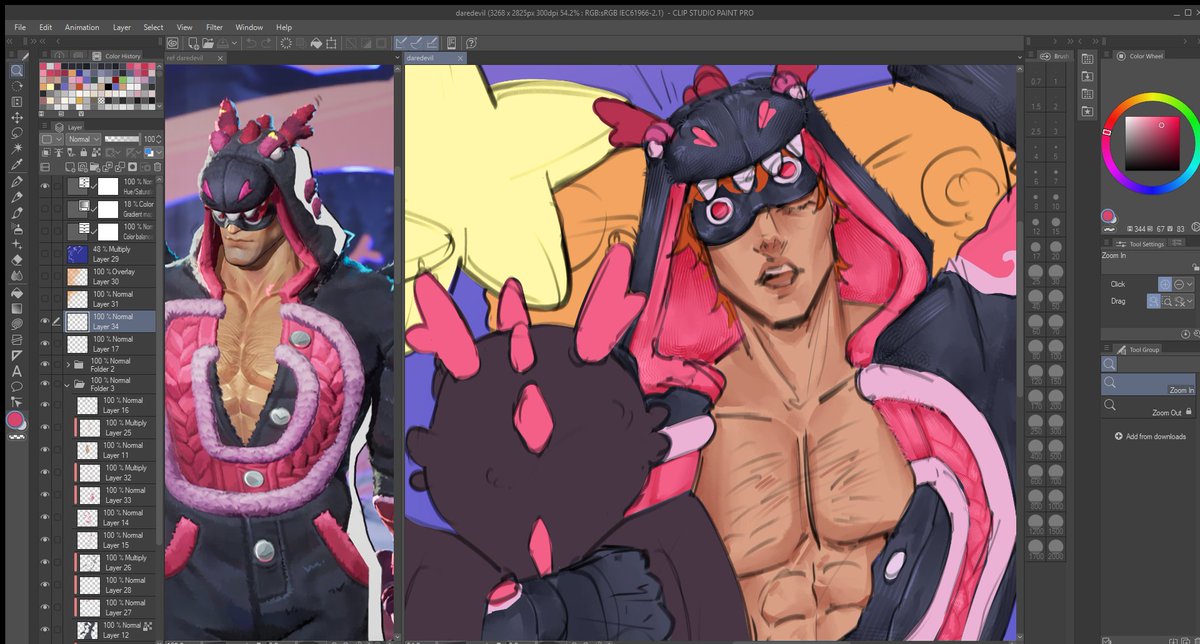Toggle visibility of Layer 16
Viewport: 1200px width, 644px height.
click(45, 405)
